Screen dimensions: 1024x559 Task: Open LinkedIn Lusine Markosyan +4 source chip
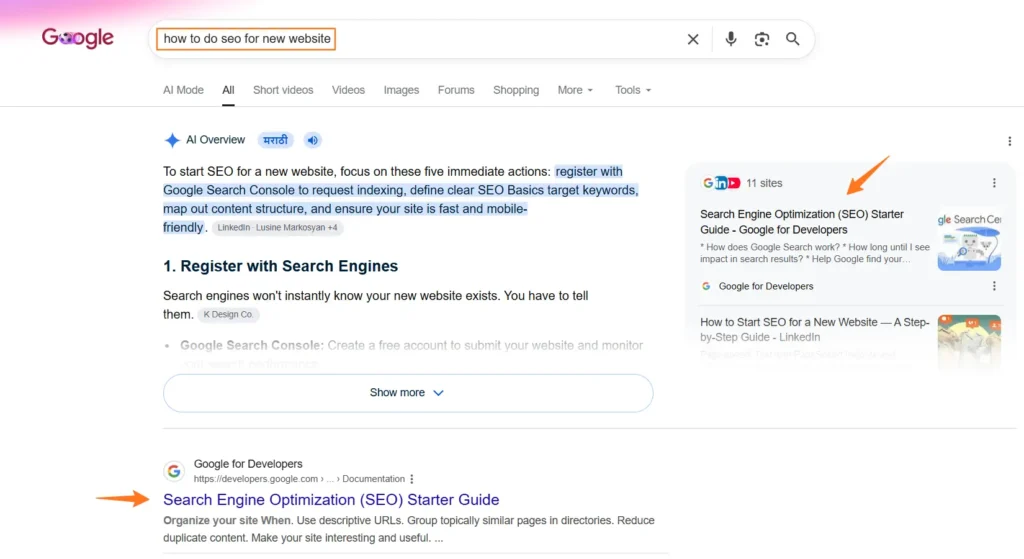pos(278,227)
